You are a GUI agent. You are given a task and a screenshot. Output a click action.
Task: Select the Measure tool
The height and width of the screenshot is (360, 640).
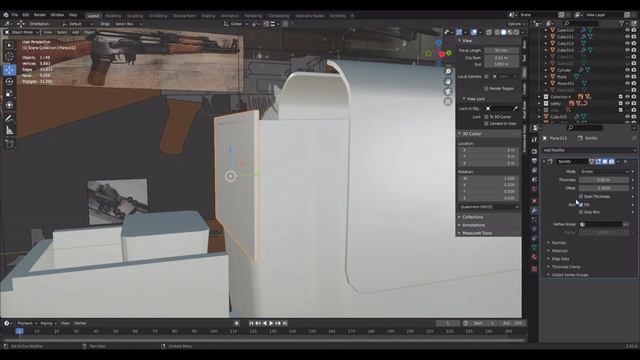tap(9, 131)
